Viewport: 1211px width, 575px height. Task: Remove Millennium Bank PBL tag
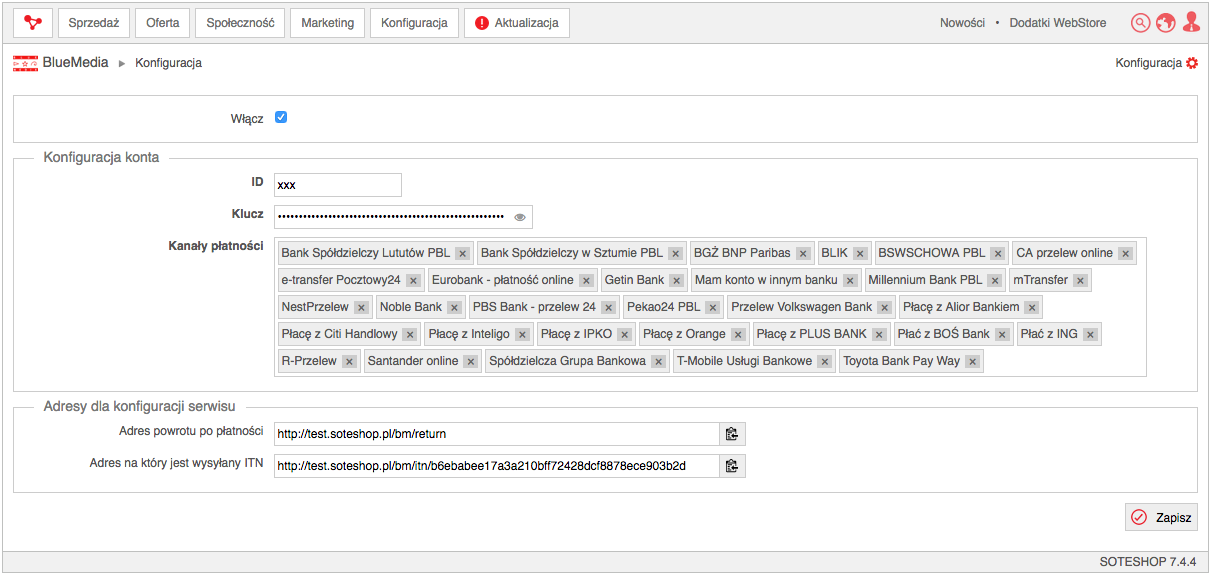[x=995, y=281]
